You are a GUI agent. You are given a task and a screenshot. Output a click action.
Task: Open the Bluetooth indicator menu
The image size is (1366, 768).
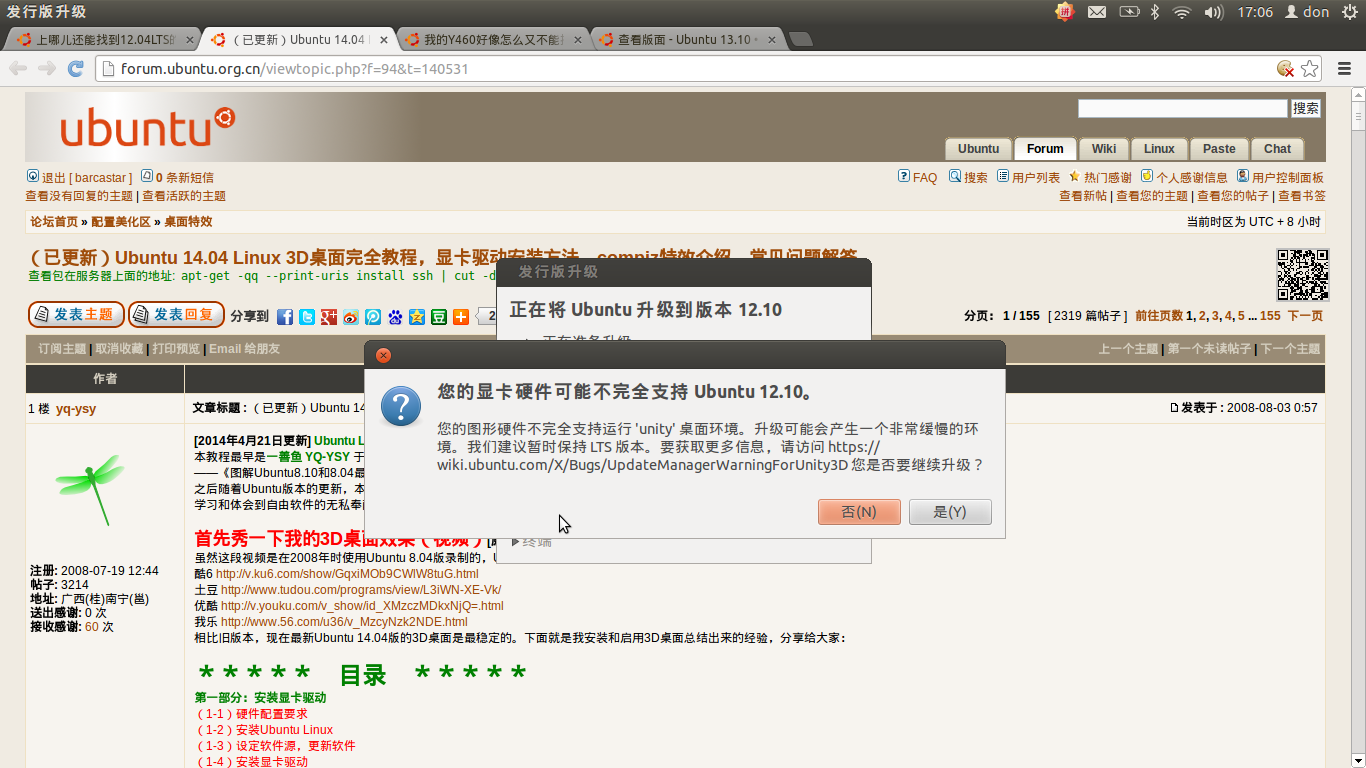point(1154,12)
